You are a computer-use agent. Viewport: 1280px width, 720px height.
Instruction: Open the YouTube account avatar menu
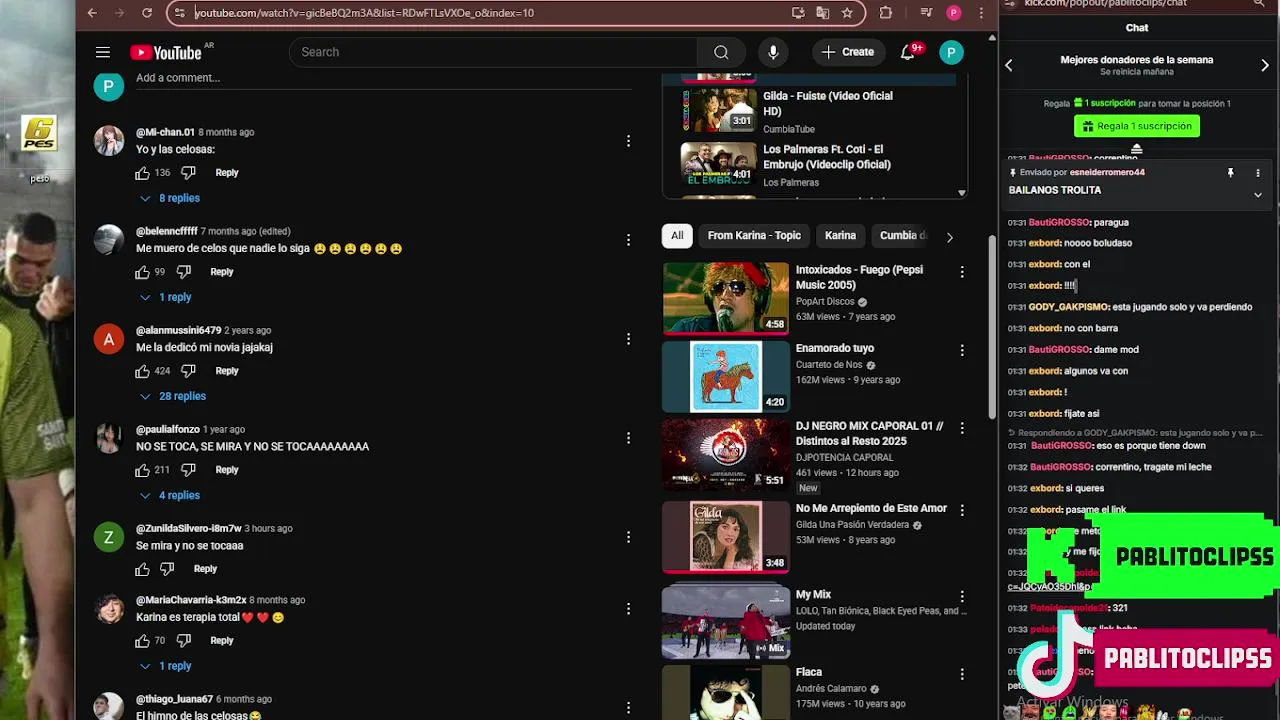pyautogui.click(x=951, y=52)
